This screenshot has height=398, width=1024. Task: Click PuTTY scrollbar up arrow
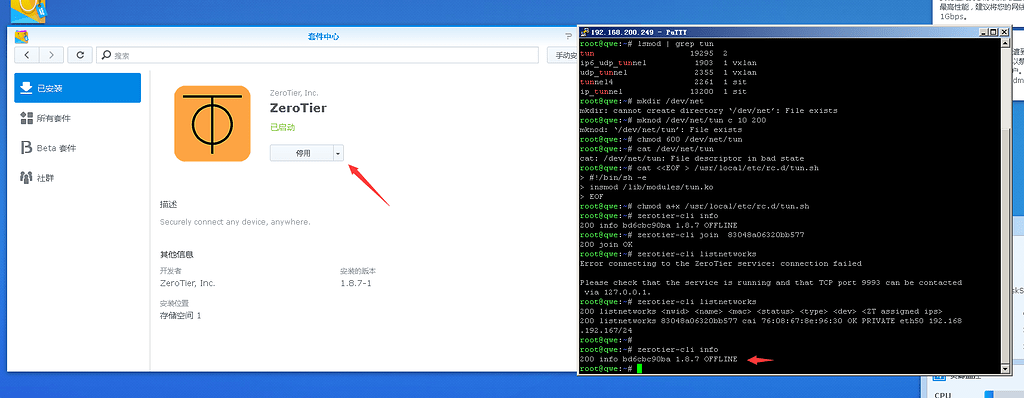(1005, 42)
